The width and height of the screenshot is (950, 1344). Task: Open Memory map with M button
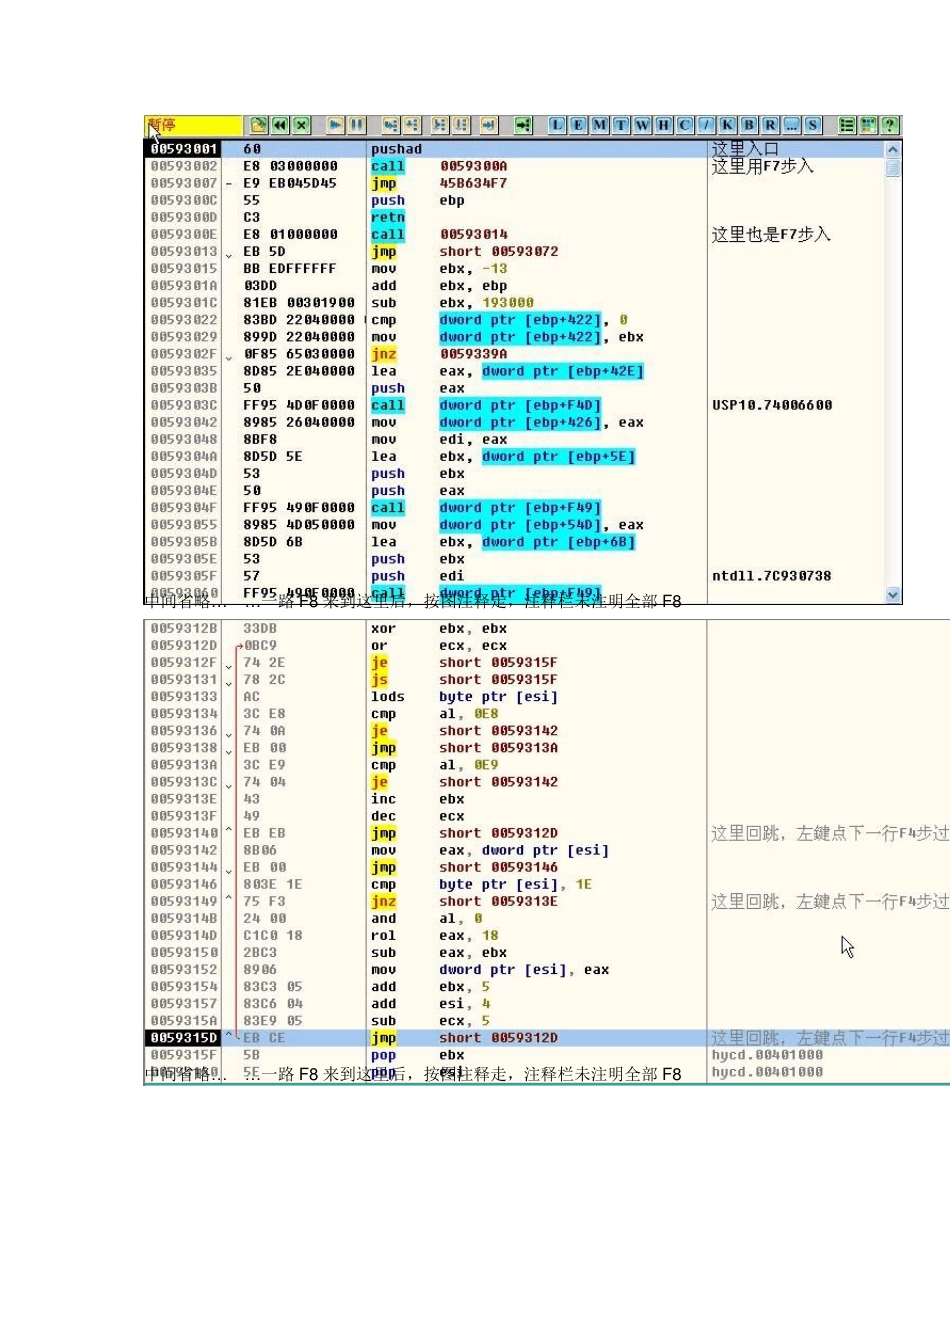(x=599, y=125)
